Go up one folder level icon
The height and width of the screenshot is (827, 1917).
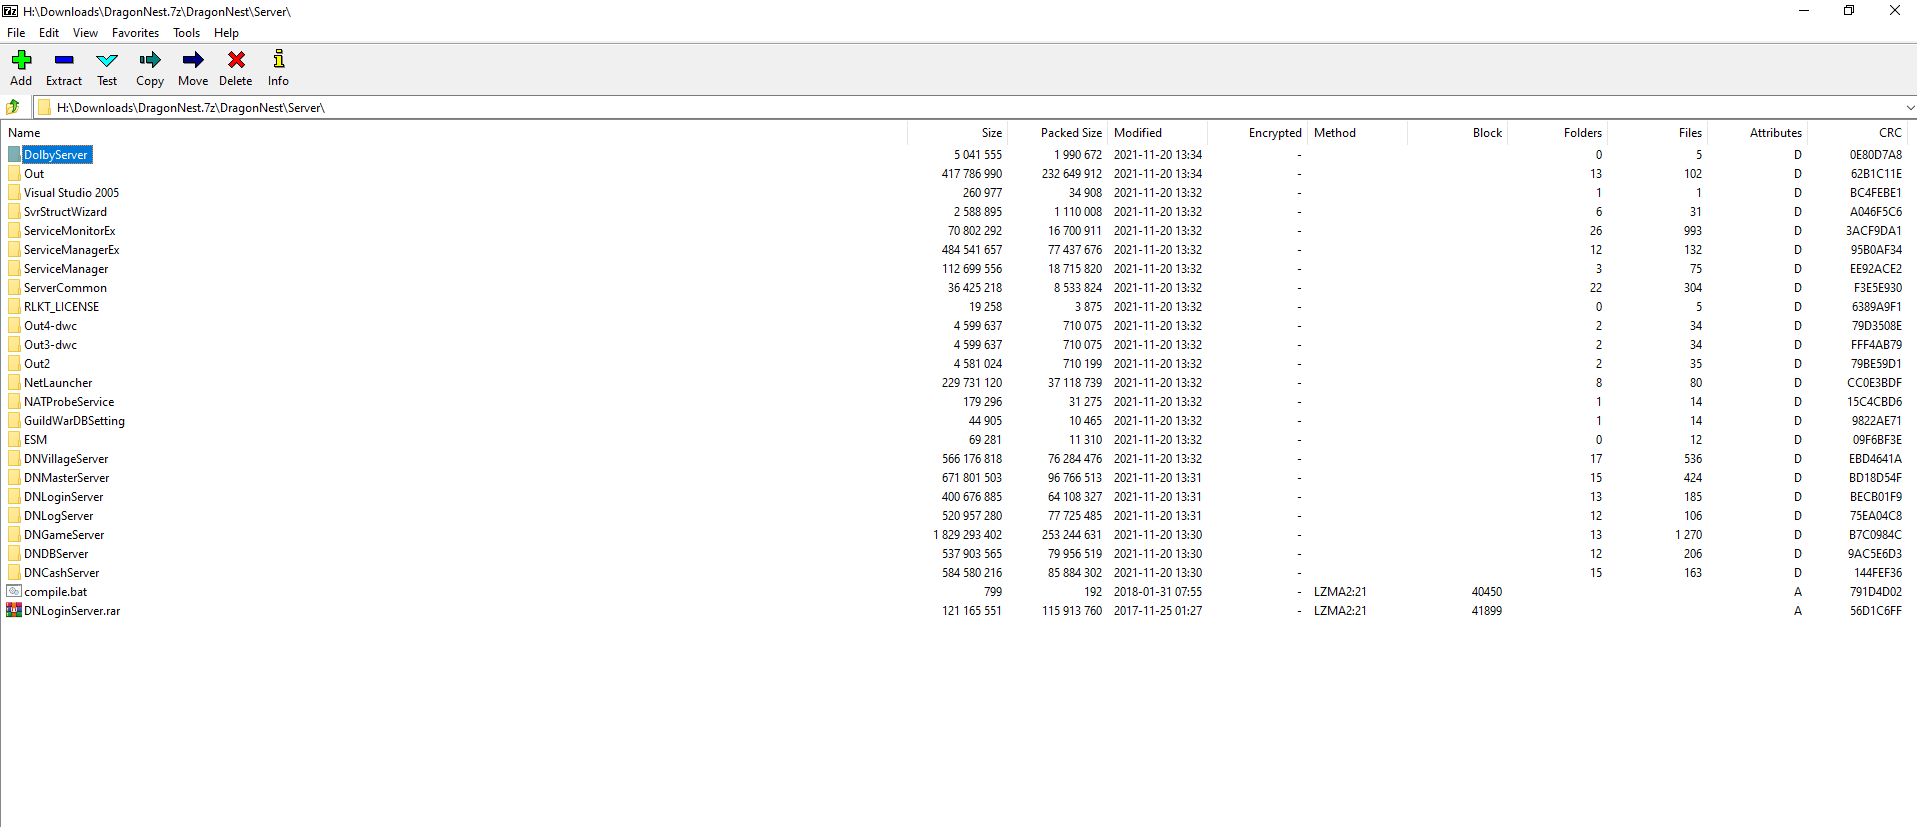[x=13, y=107]
